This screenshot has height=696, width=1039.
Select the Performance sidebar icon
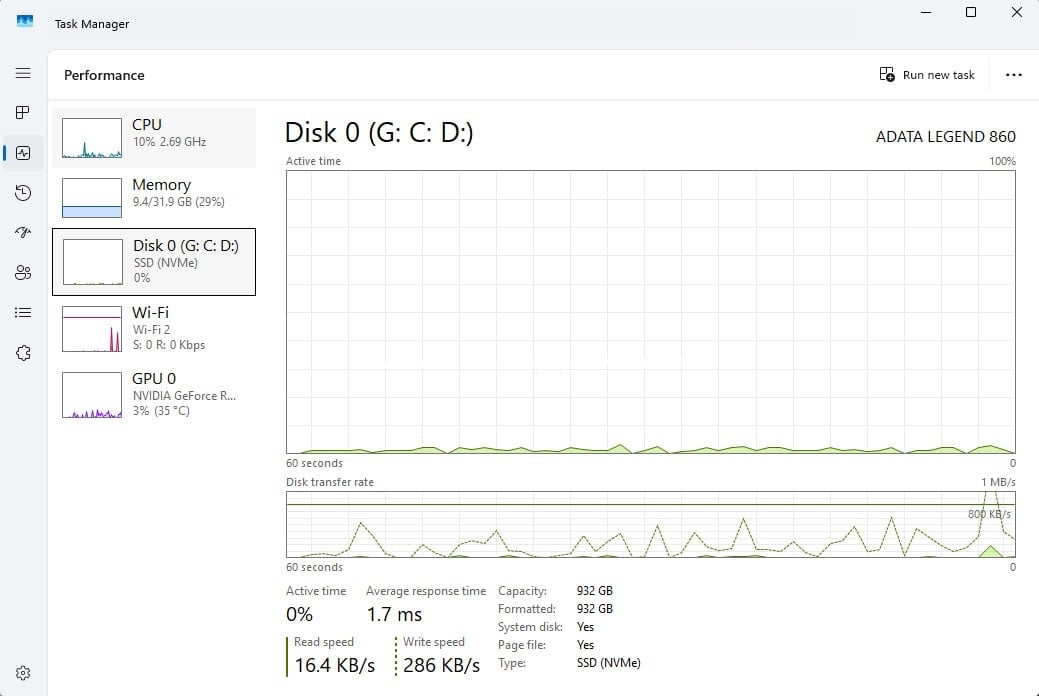(23, 153)
